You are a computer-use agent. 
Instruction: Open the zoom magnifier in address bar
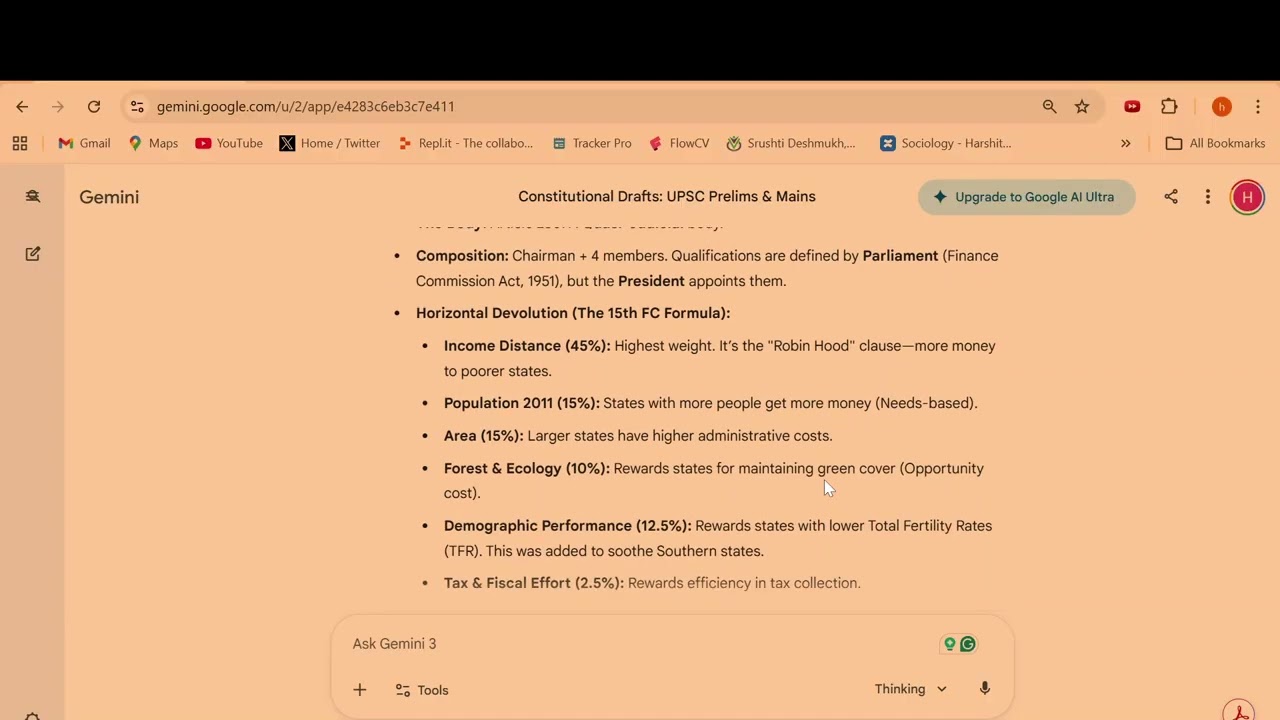pyautogui.click(x=1049, y=106)
